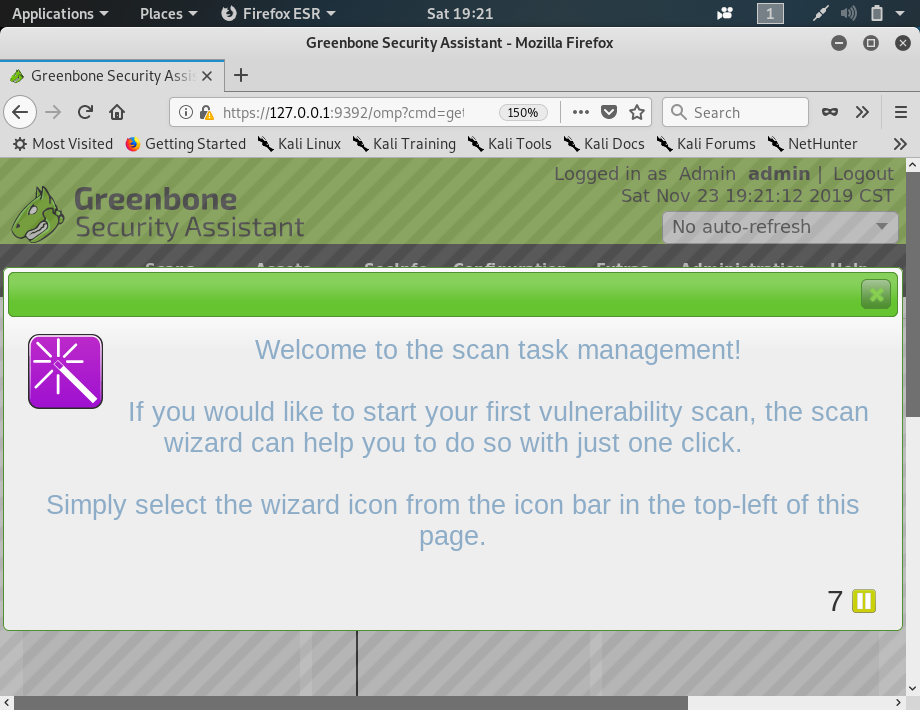Switch to workspace 1 indicator
Image resolution: width=920 pixels, height=710 pixels.
[x=770, y=13]
